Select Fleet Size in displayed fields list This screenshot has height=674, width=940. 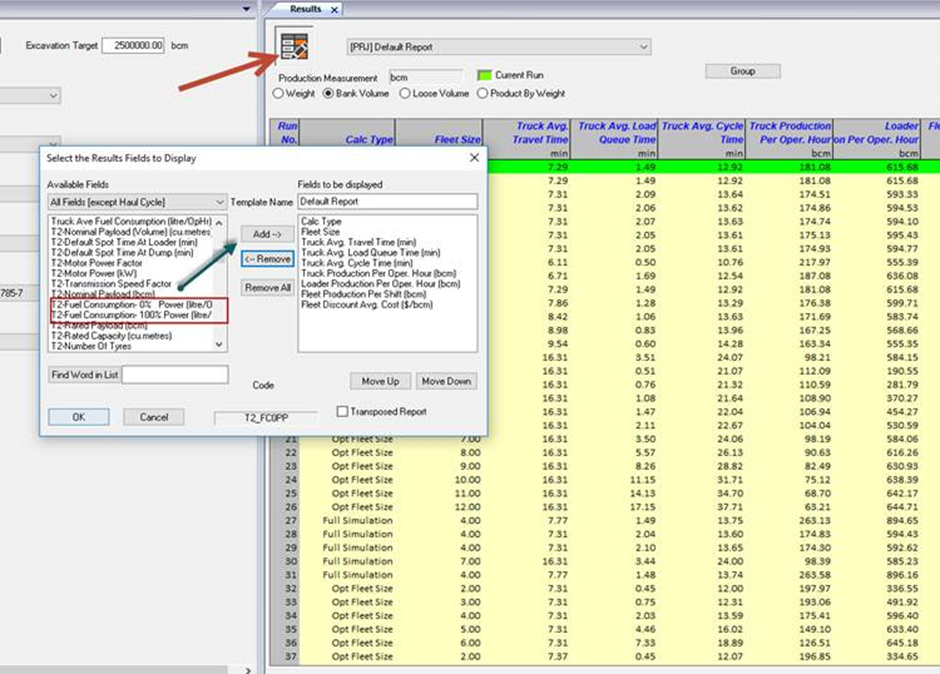(x=320, y=231)
